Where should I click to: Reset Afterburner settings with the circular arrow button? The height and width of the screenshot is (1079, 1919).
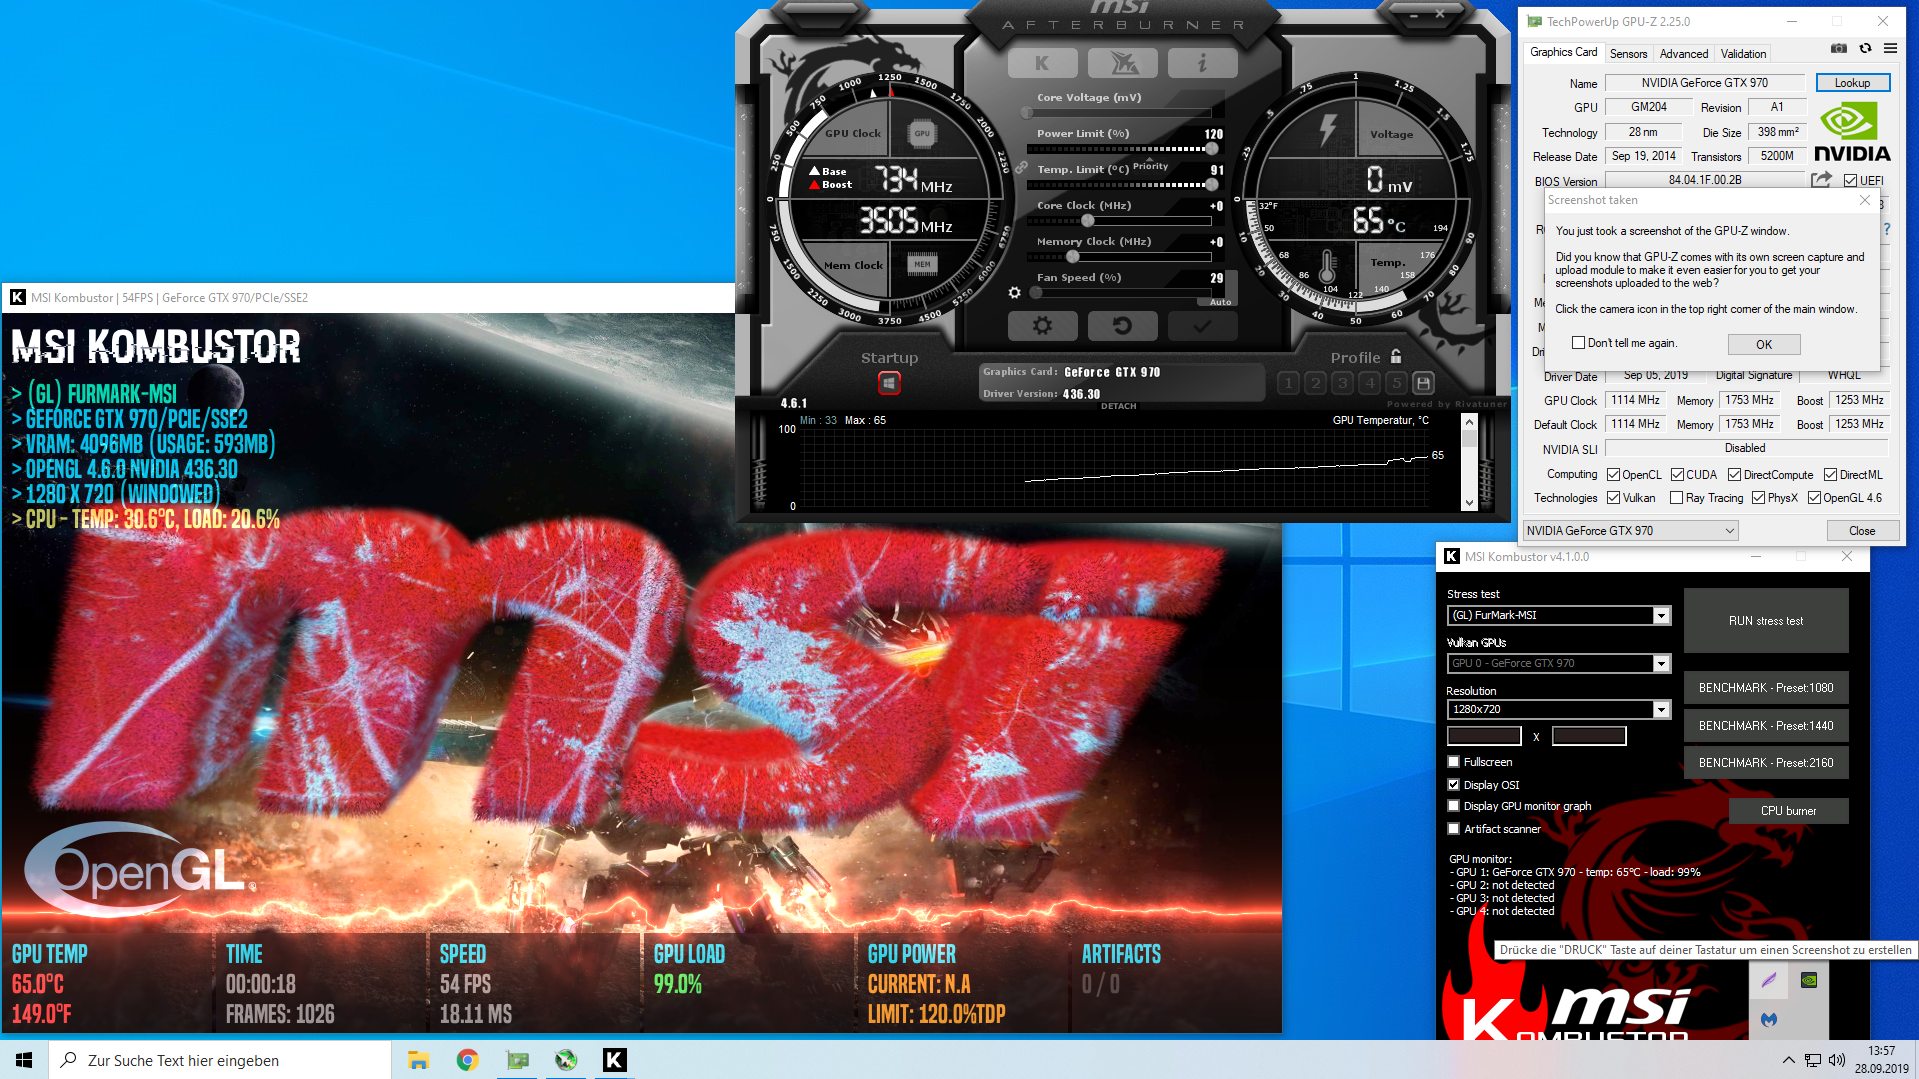(1122, 325)
